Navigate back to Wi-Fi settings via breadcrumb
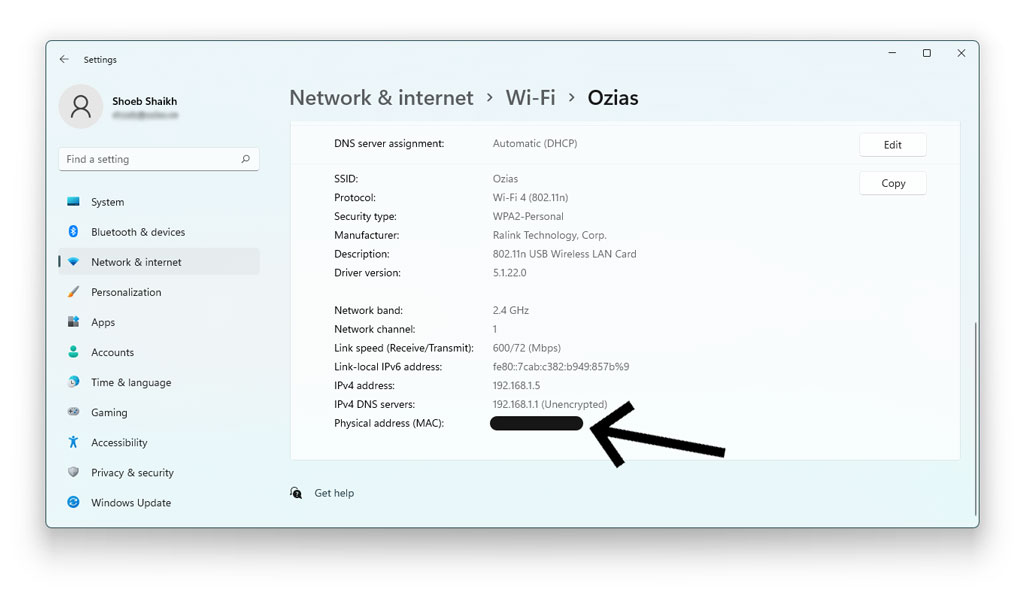The height and width of the screenshot is (600, 1022). tap(530, 97)
